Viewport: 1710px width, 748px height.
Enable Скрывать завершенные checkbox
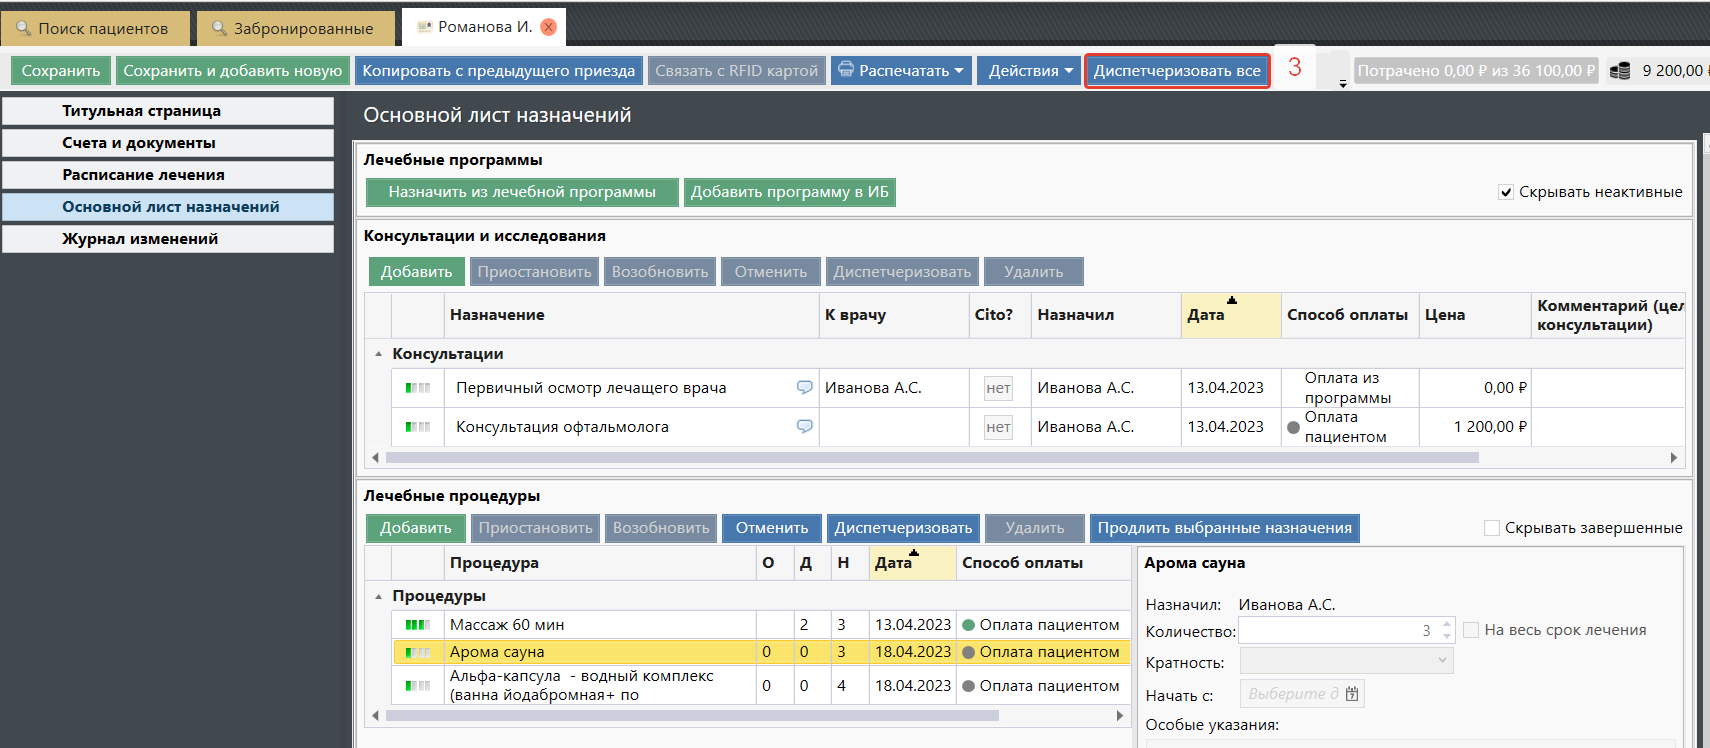tap(1491, 528)
